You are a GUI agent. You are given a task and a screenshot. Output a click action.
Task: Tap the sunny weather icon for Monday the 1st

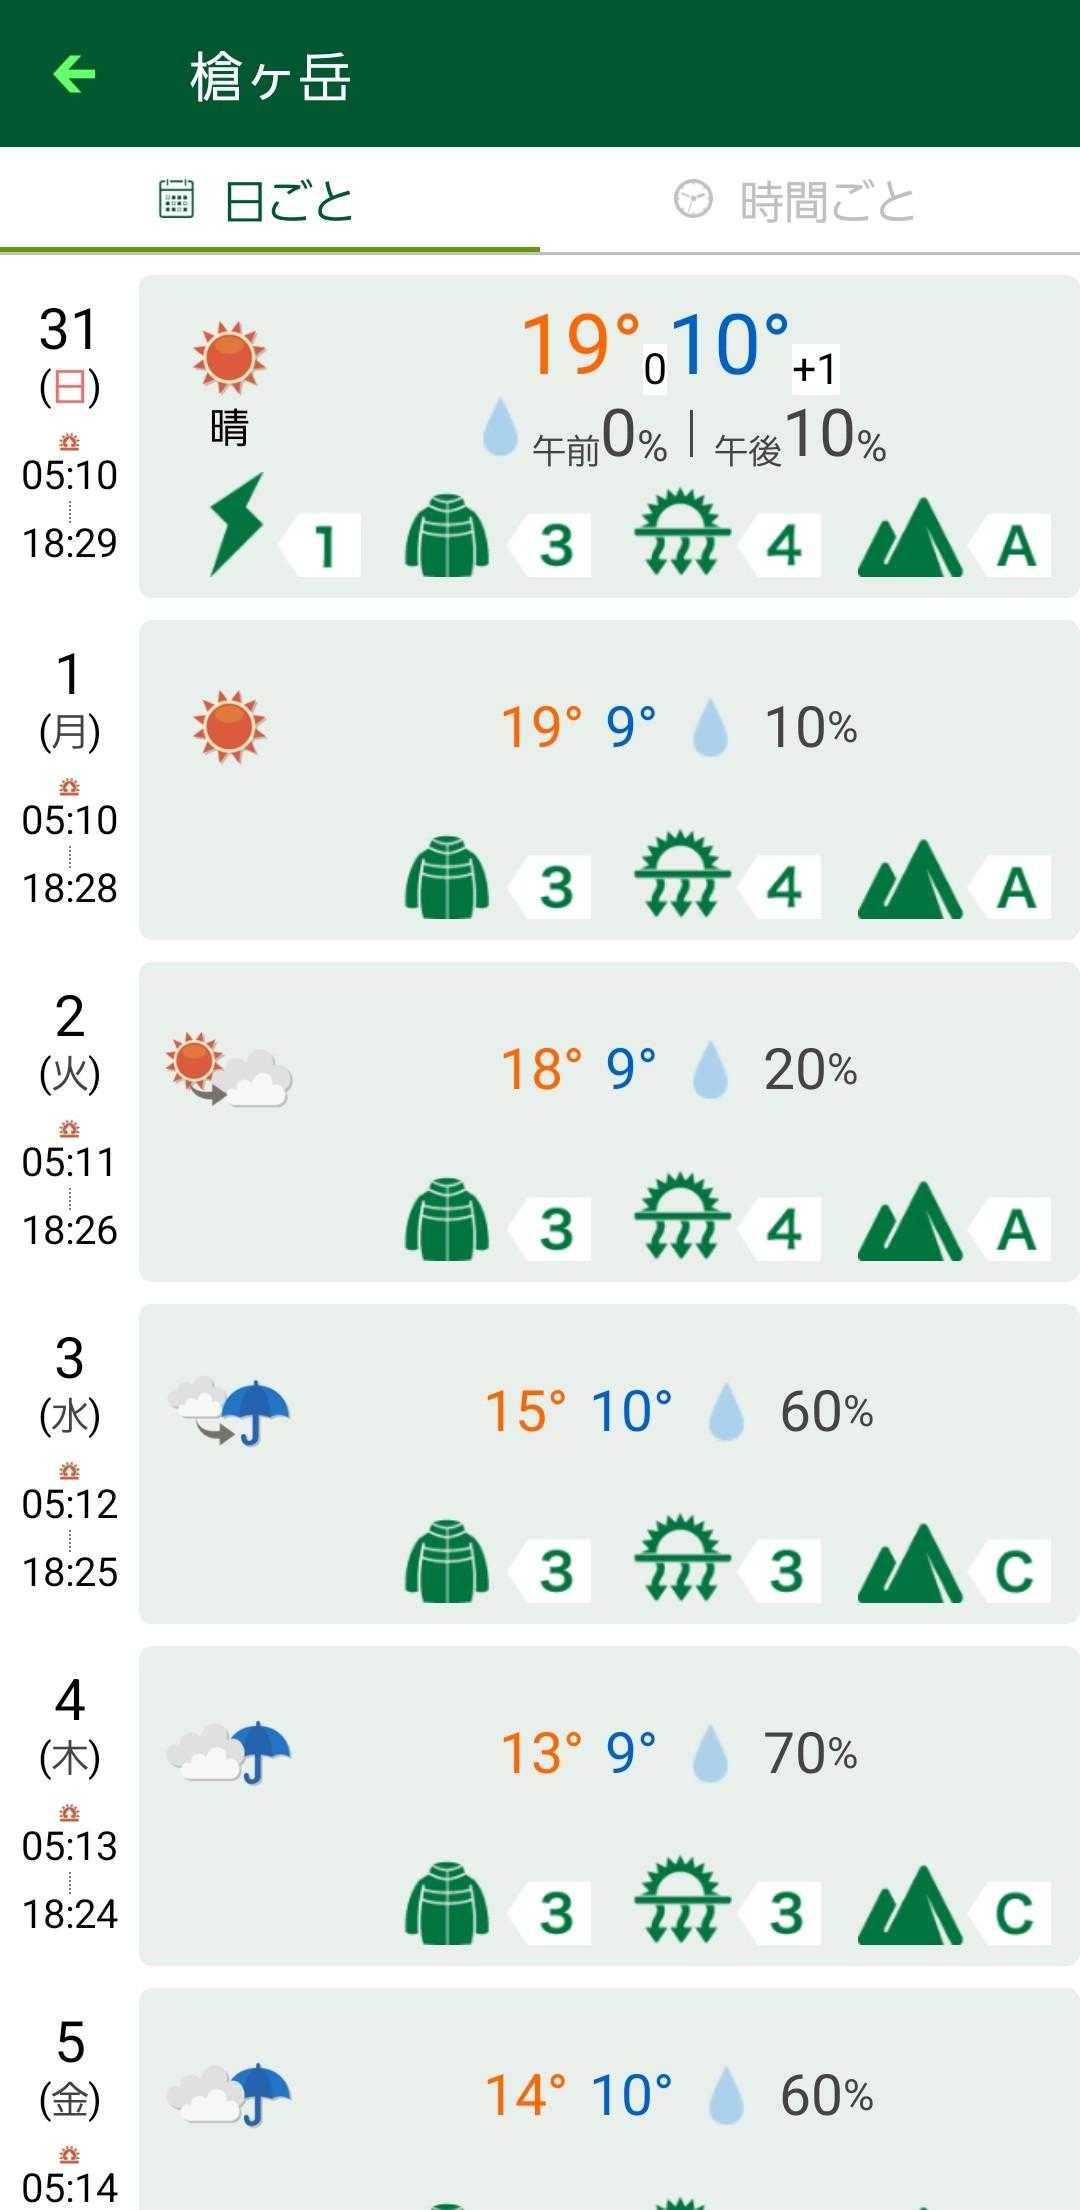229,726
